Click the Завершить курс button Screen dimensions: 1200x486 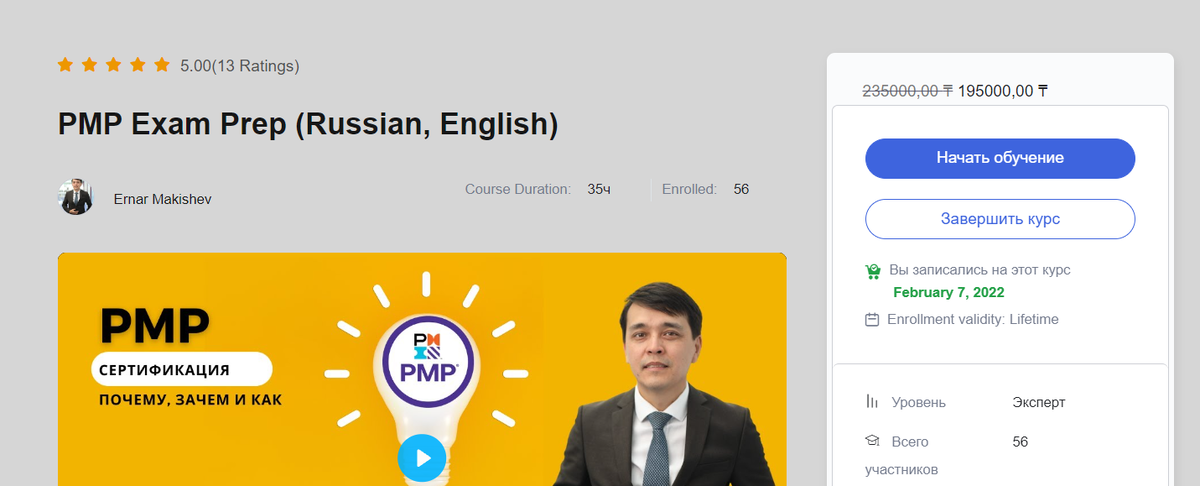pyautogui.click(x=1000, y=219)
